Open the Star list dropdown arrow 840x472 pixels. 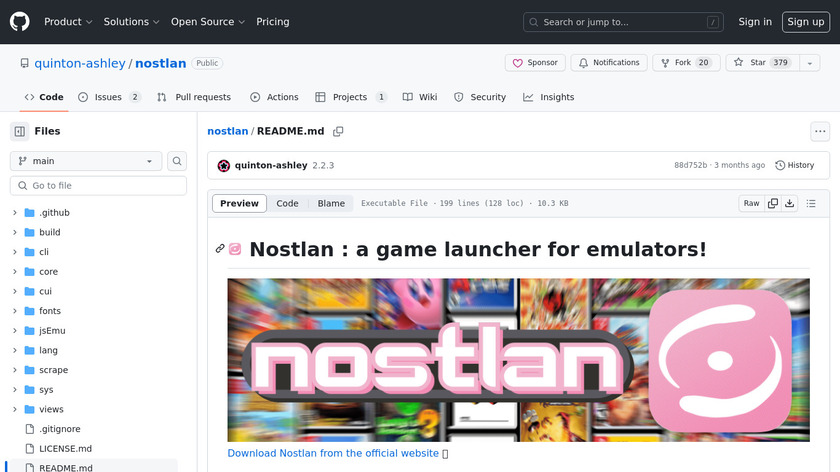point(809,63)
